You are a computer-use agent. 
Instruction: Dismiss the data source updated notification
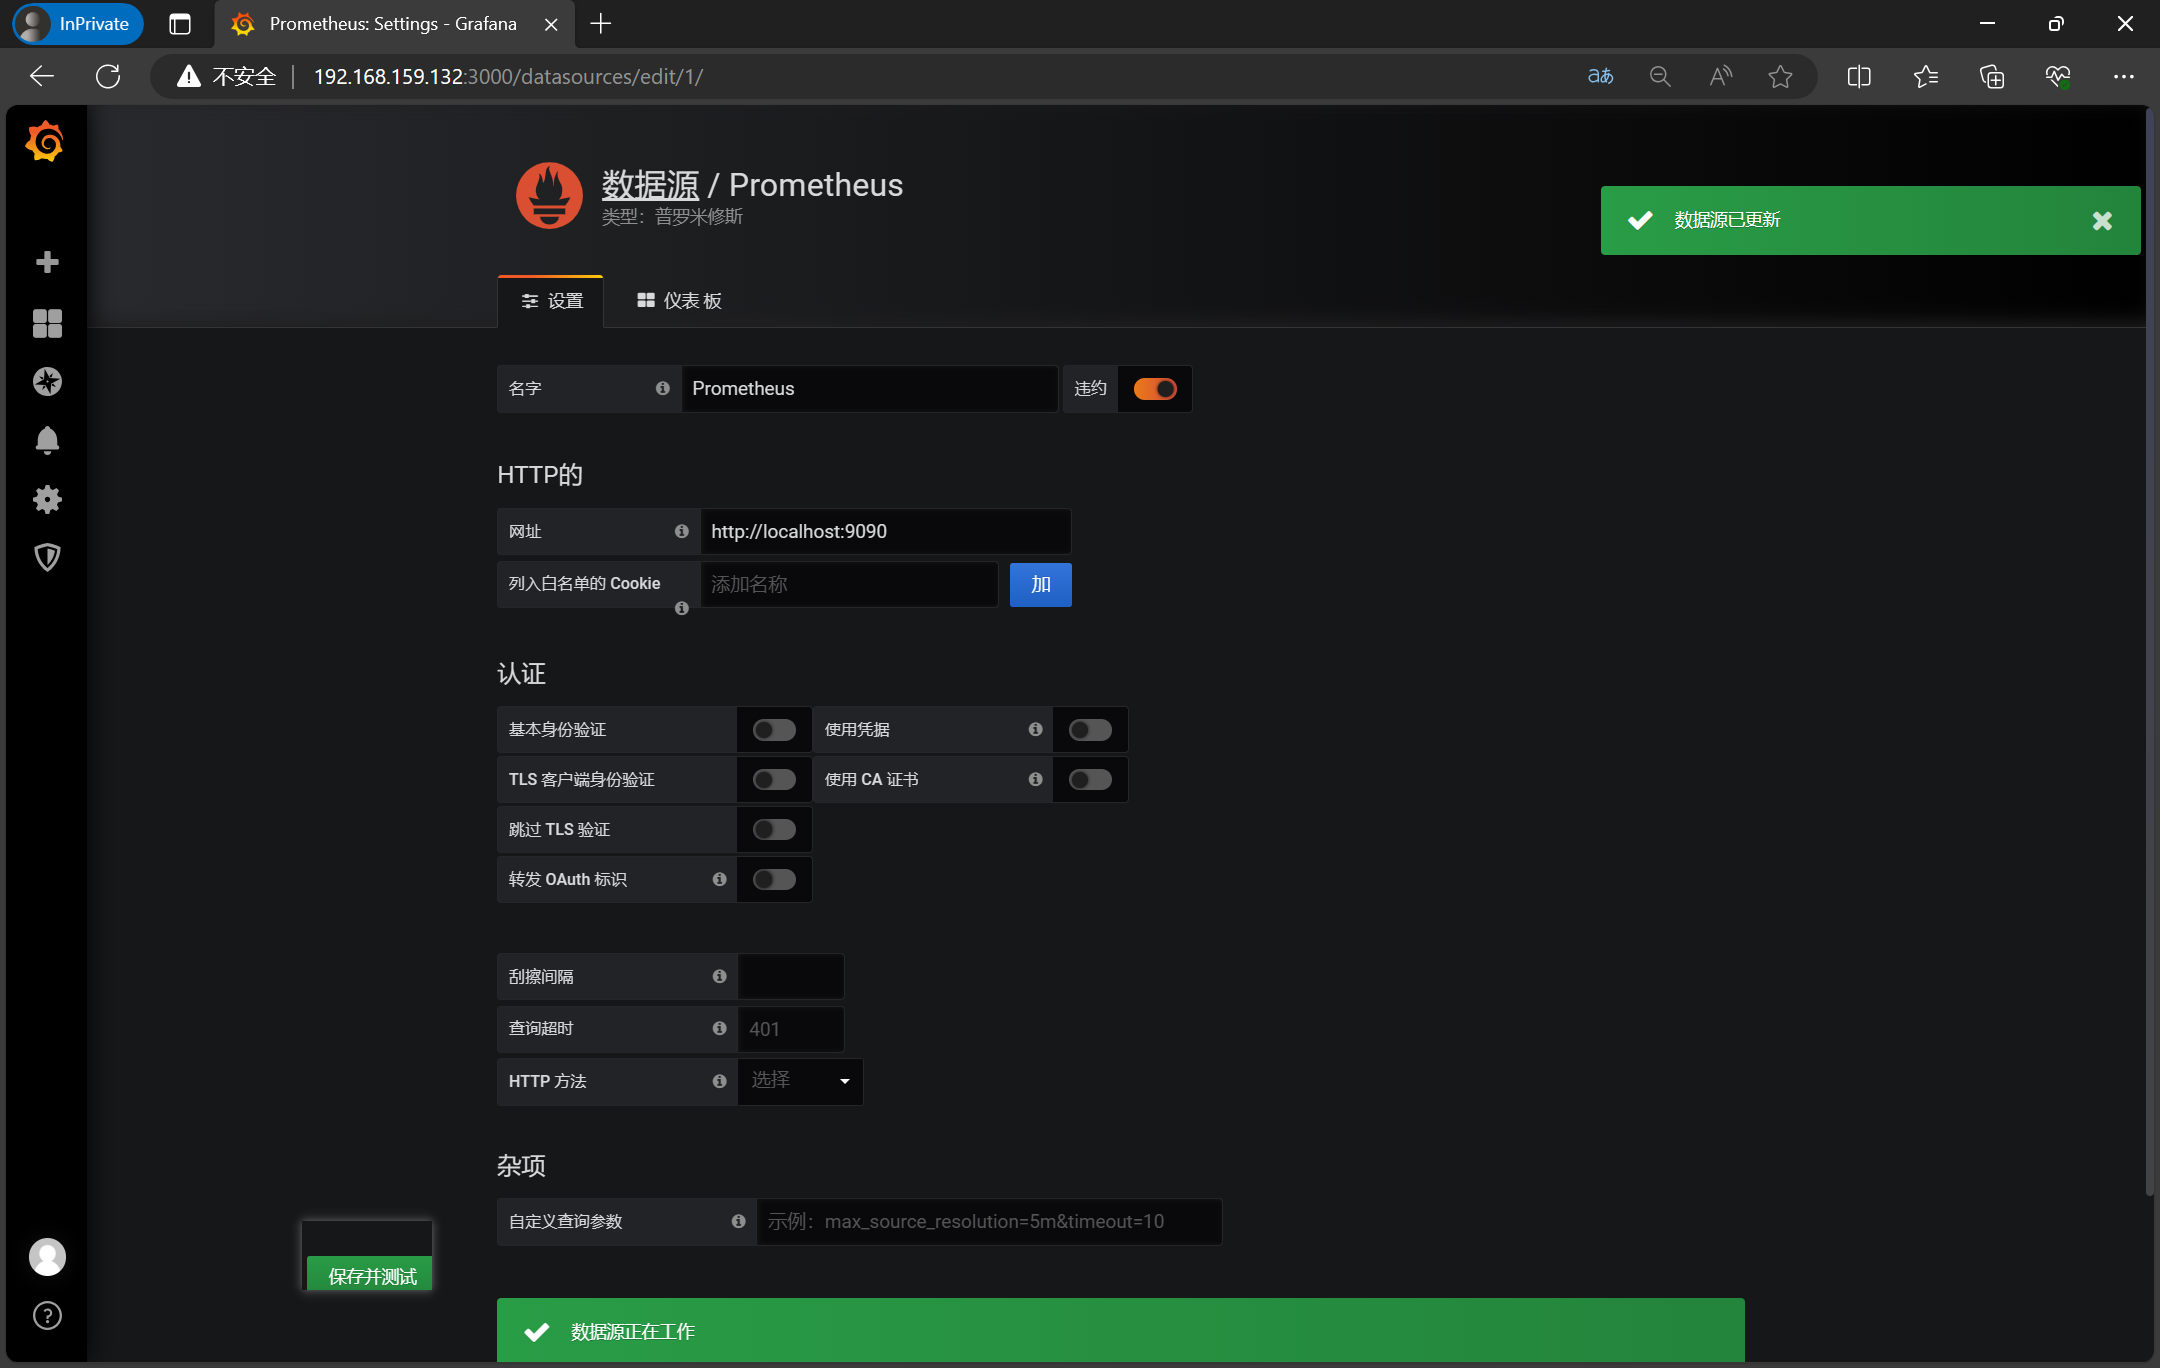coord(2102,221)
